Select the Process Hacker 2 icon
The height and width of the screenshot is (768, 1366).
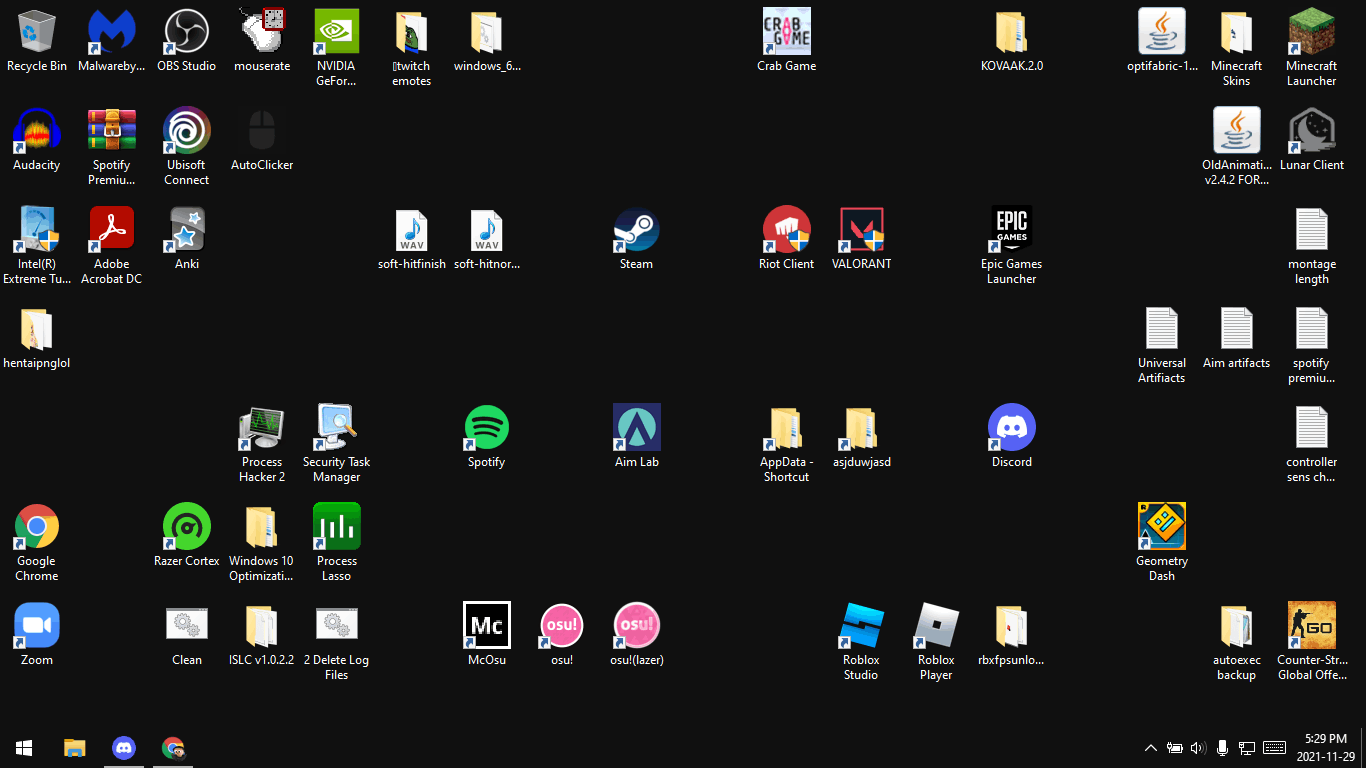click(x=262, y=428)
